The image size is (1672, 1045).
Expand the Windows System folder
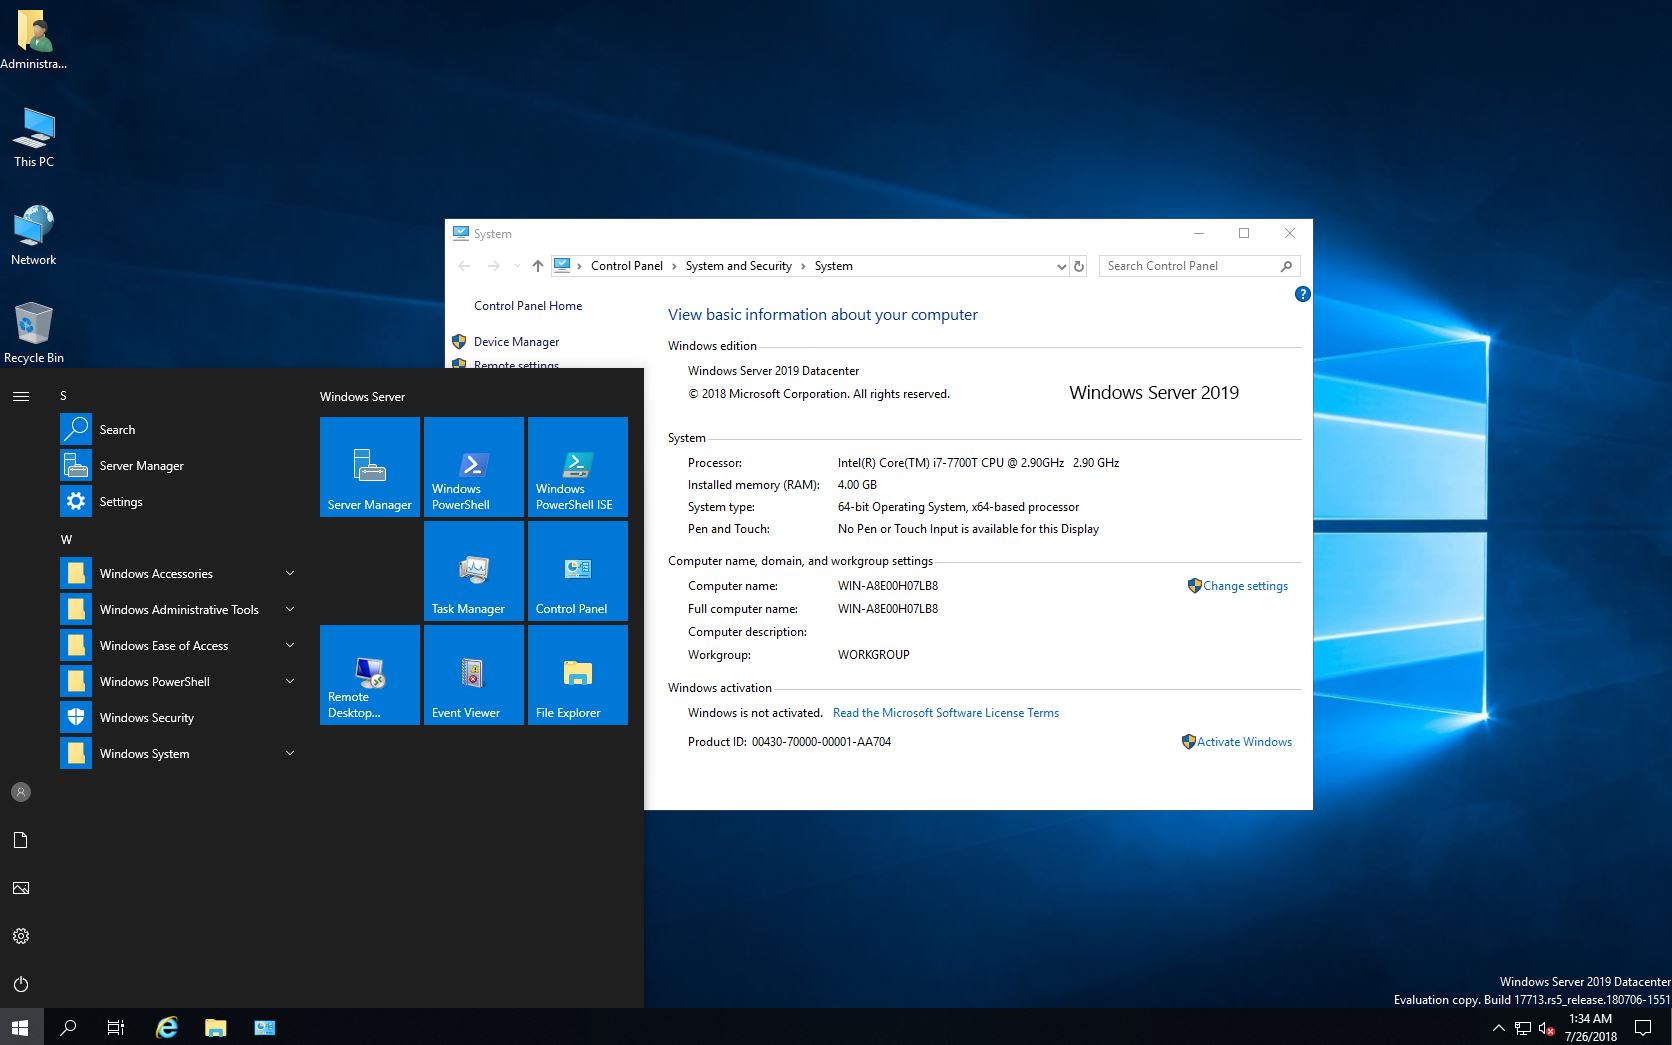click(180, 754)
